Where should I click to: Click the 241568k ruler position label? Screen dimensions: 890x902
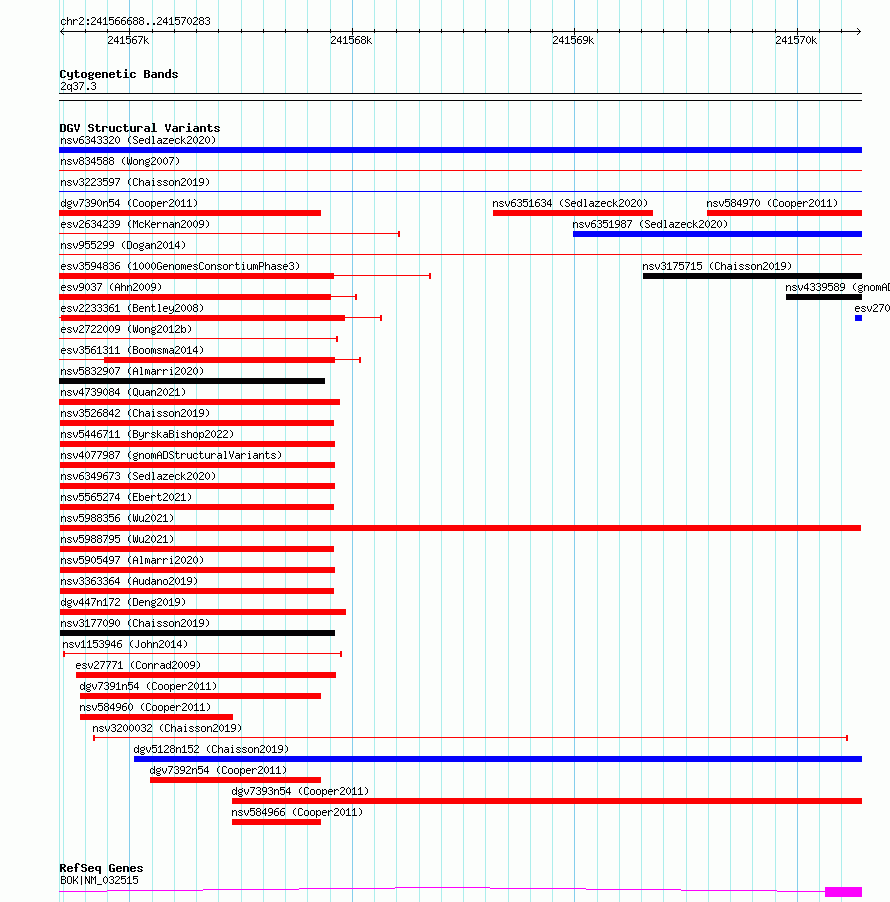351,40
